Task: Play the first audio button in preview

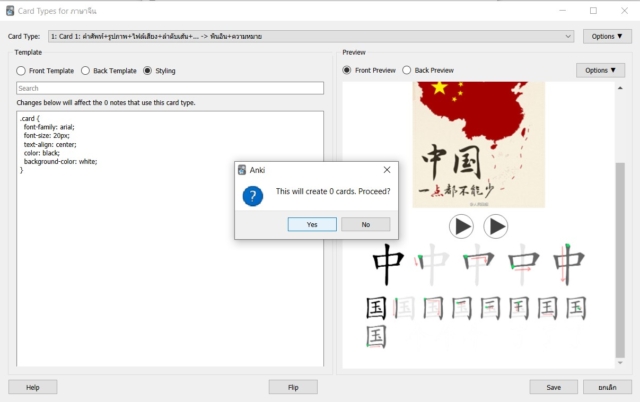Action: tap(461, 226)
